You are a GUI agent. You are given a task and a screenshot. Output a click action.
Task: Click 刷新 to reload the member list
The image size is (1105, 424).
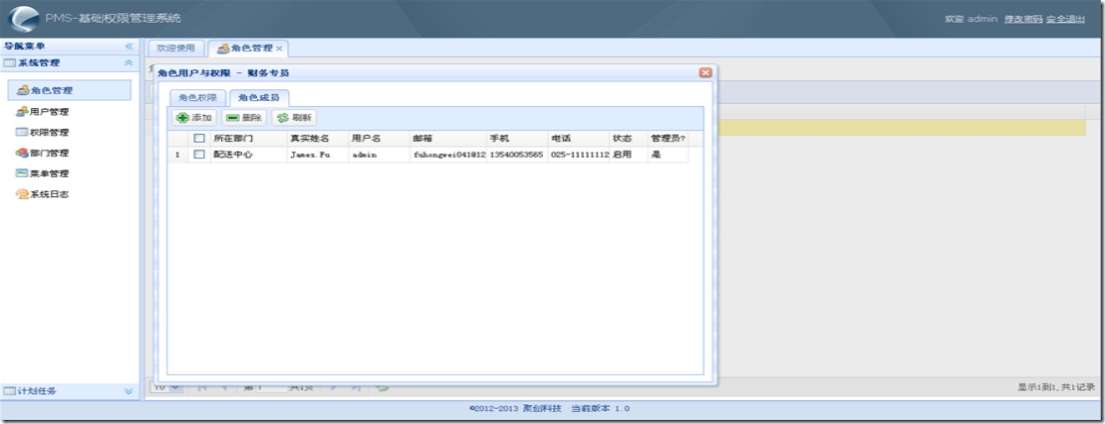click(294, 118)
